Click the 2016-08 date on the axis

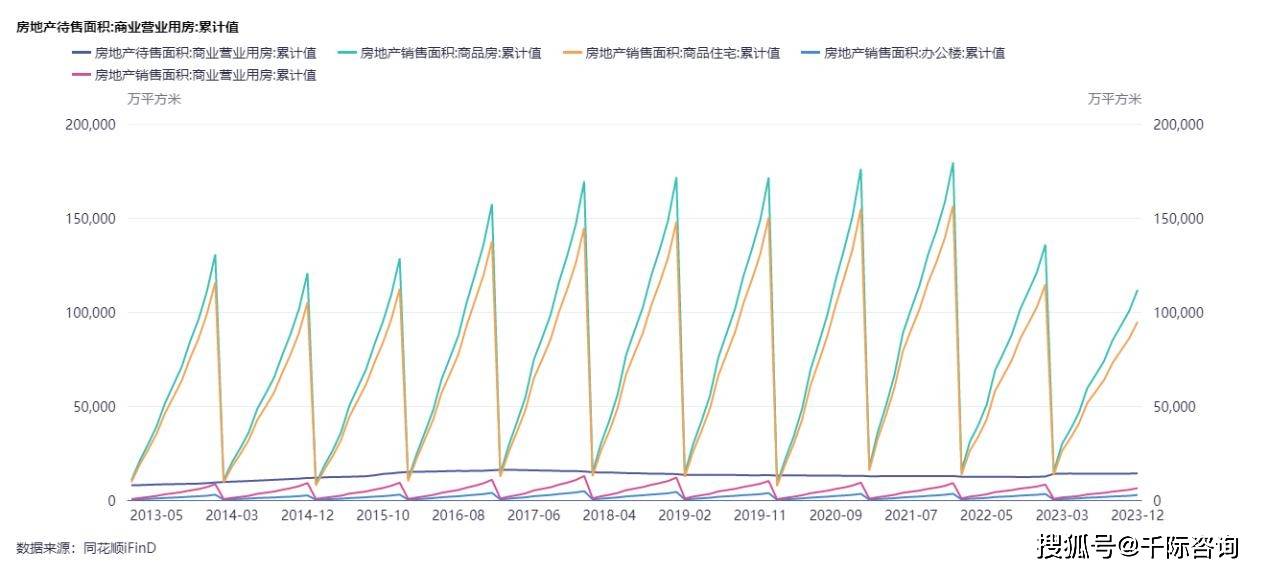pyautogui.click(x=460, y=515)
